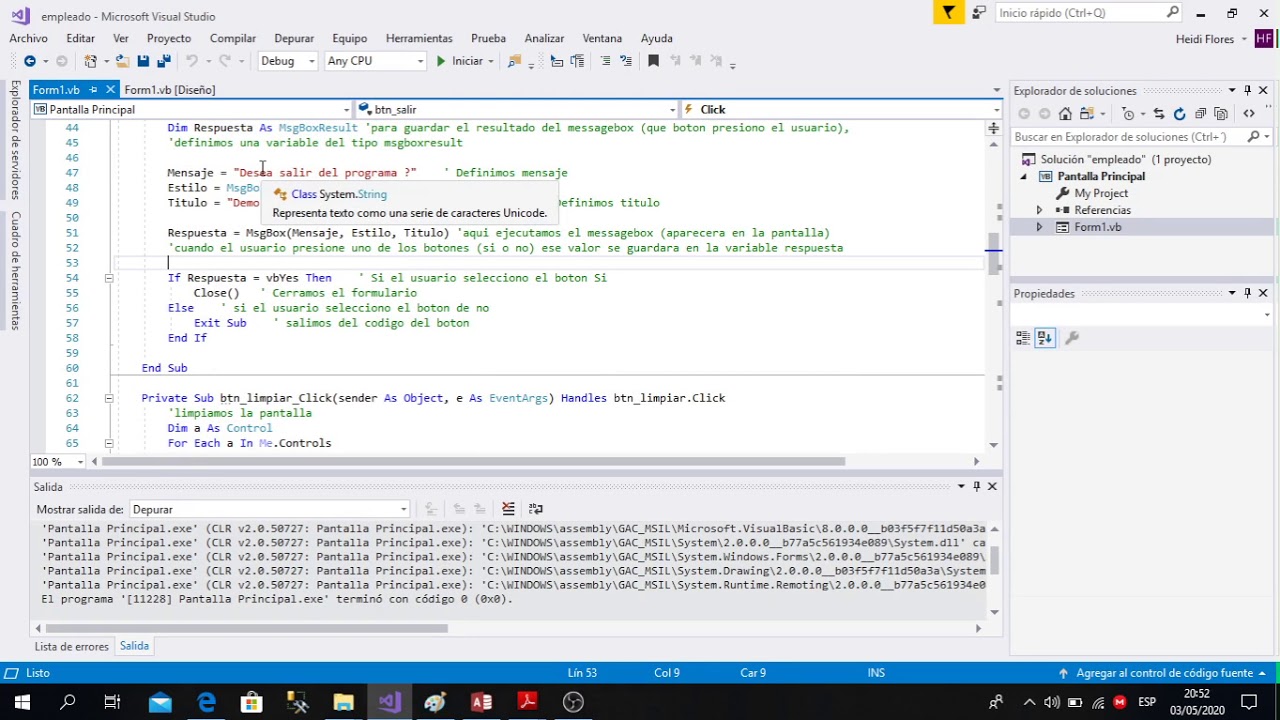Toggle alphabetical sorting in Propiedades panel

click(x=1045, y=338)
